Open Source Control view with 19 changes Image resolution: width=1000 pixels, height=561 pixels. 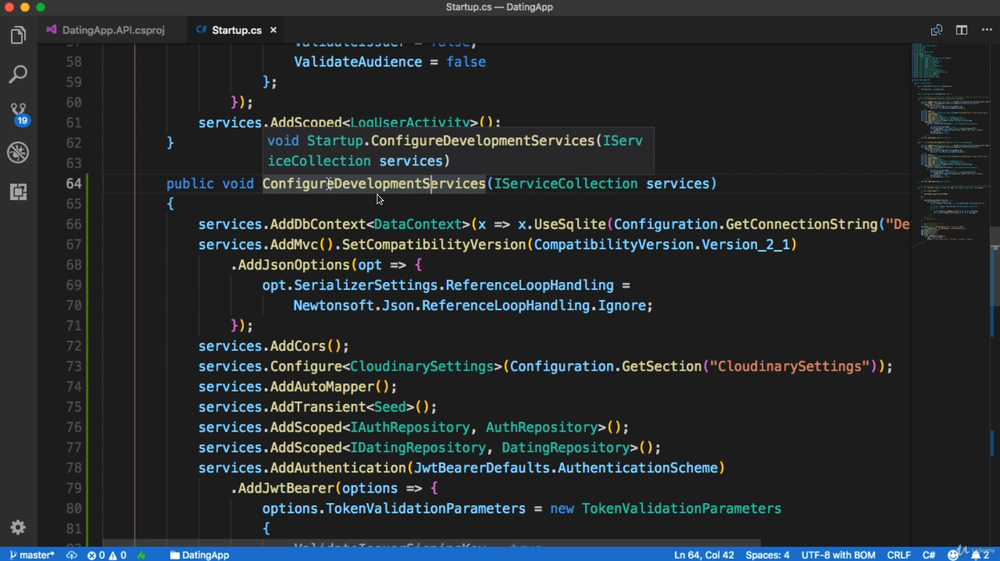18,113
